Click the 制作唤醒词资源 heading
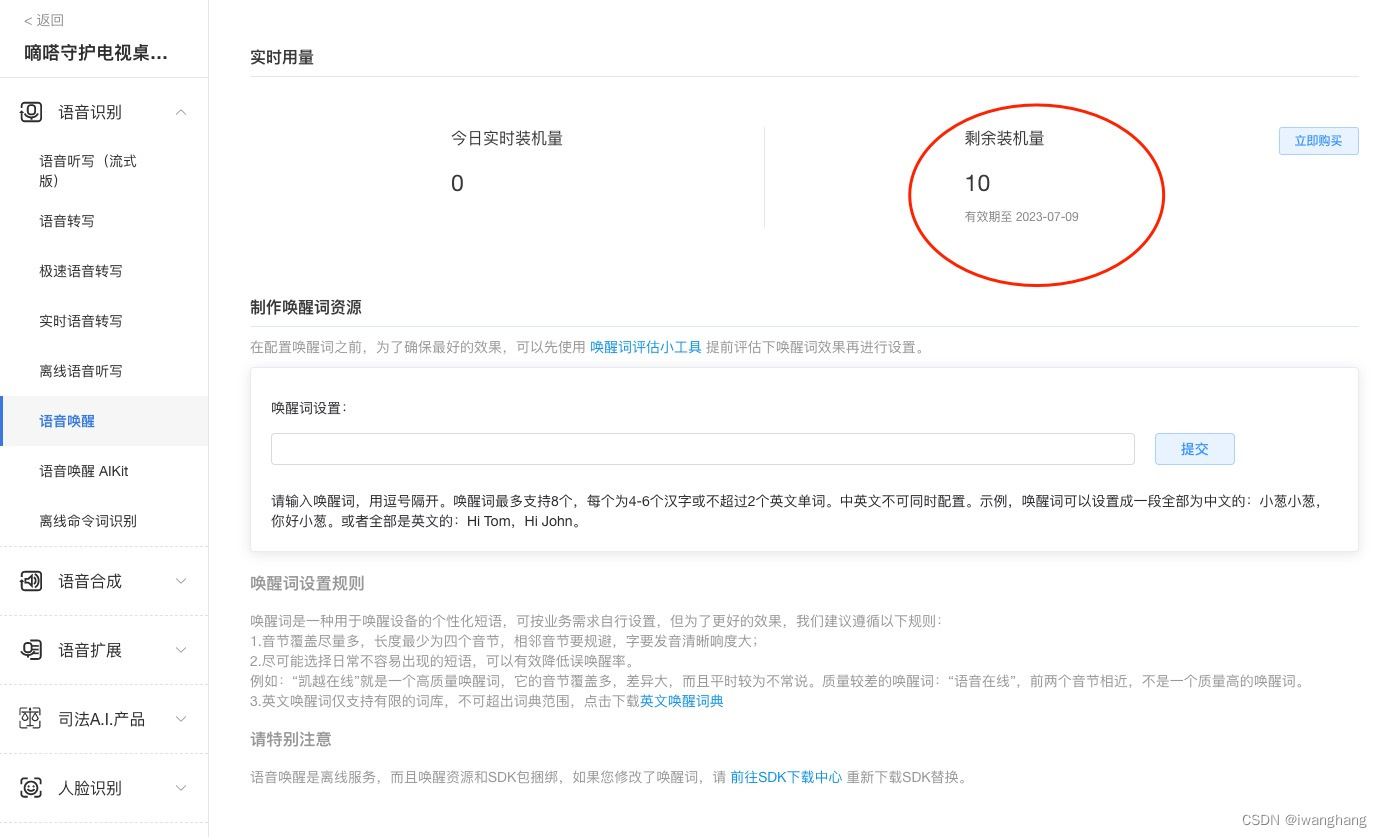This screenshot has width=1382, height=837. pyautogui.click(x=306, y=307)
